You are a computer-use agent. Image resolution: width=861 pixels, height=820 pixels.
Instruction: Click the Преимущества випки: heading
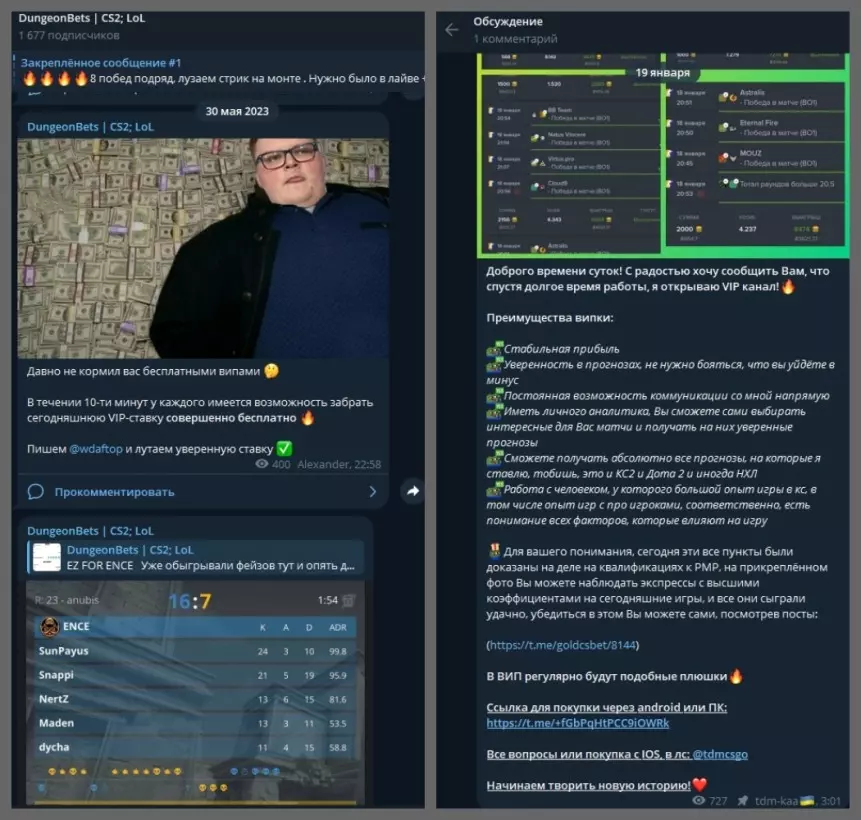click(x=550, y=317)
